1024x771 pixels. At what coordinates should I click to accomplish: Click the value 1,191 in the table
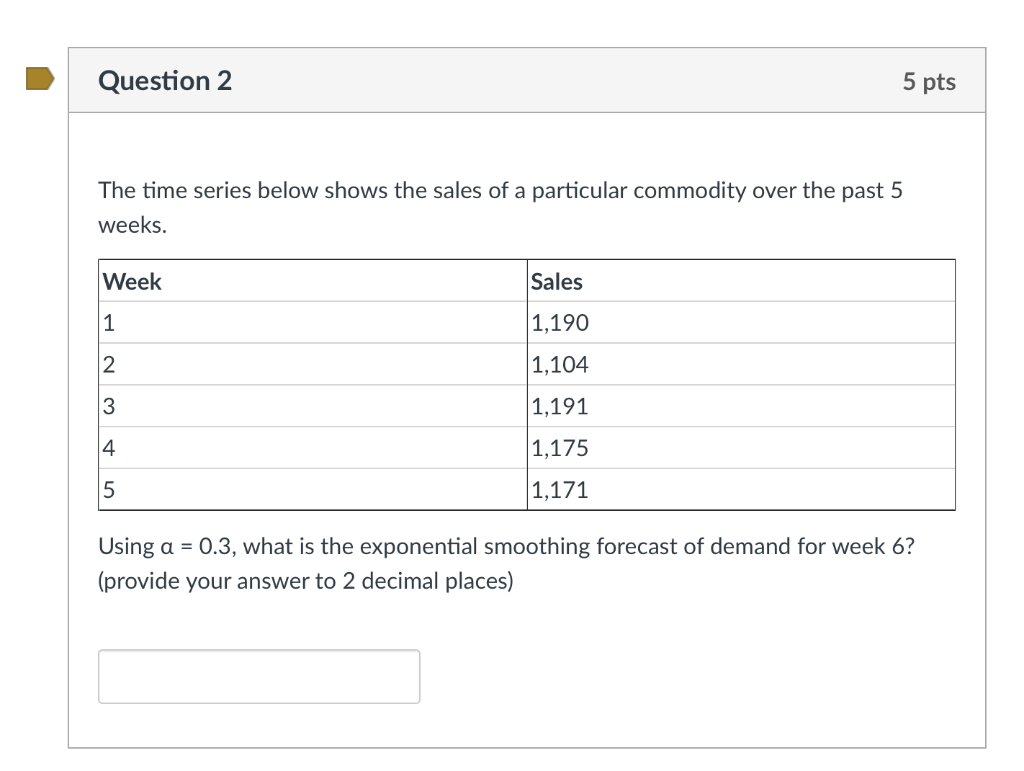click(x=560, y=406)
